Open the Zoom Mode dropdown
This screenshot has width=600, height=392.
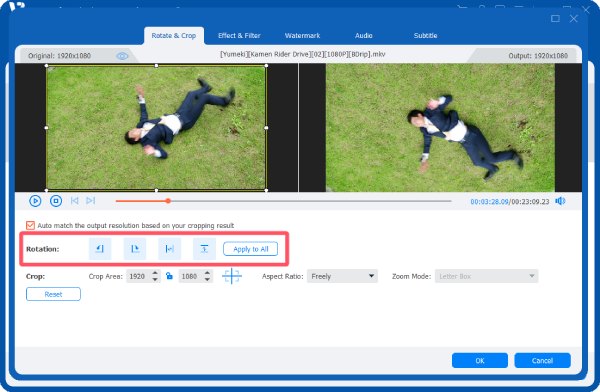[x=486, y=276]
